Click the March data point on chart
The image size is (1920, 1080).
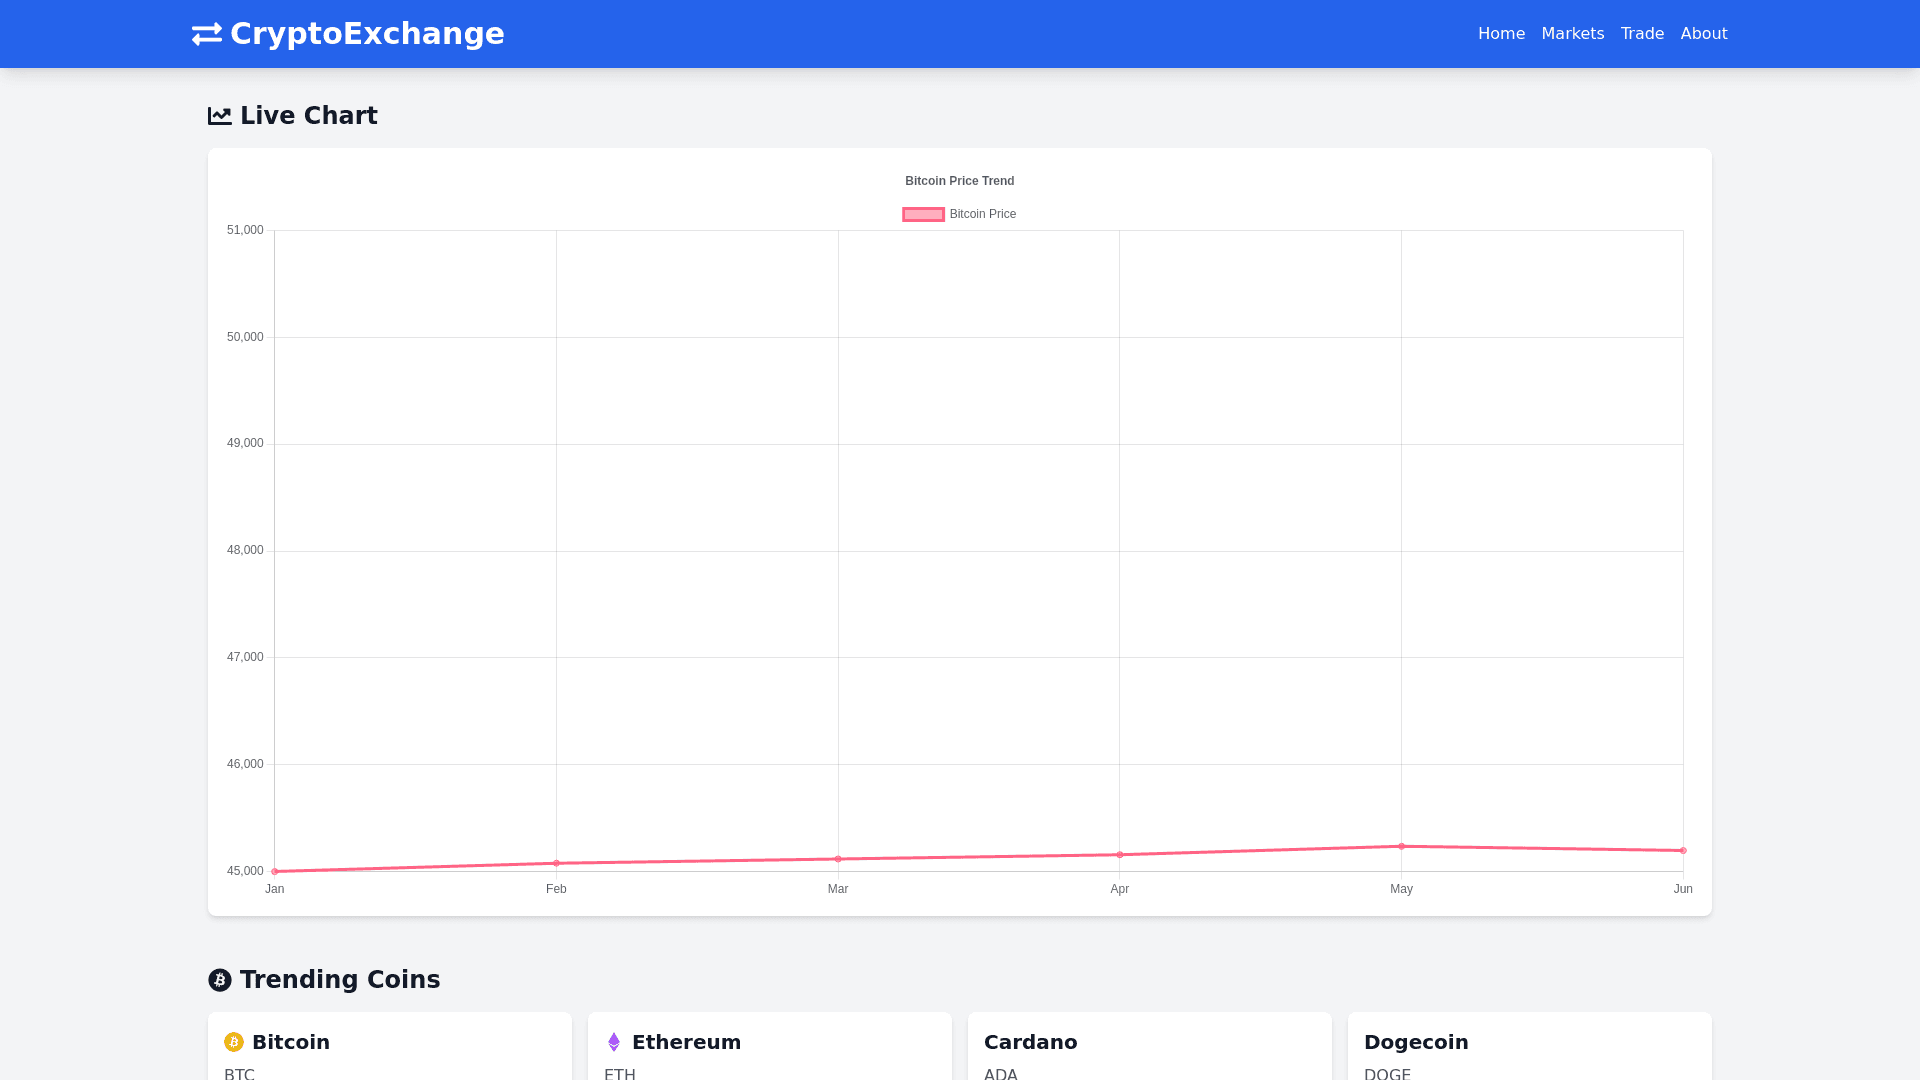[x=838, y=859]
